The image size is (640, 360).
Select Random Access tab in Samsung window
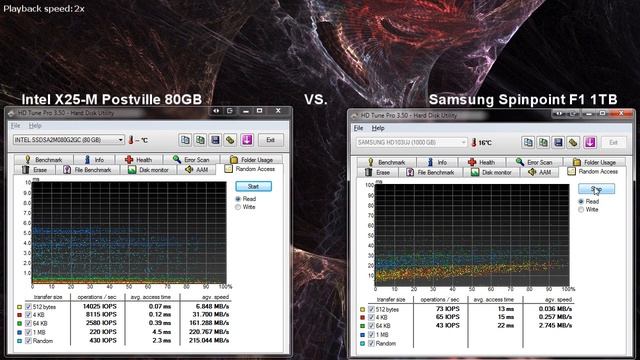[593, 171]
